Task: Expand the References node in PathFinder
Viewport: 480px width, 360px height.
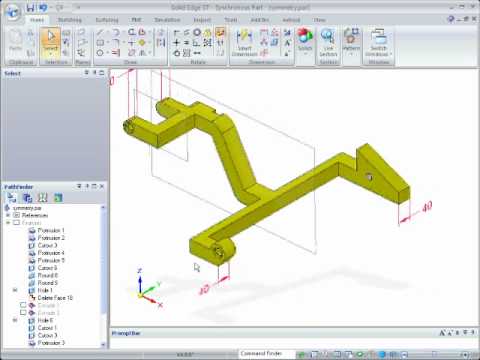Action: pyautogui.click(x=8, y=215)
